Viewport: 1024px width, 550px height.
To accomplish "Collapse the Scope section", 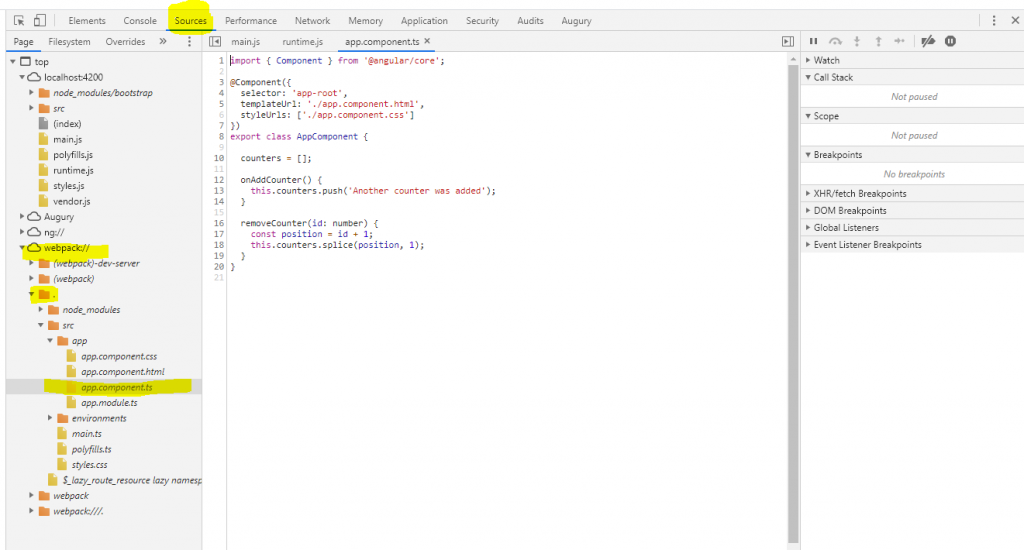I will 808,116.
